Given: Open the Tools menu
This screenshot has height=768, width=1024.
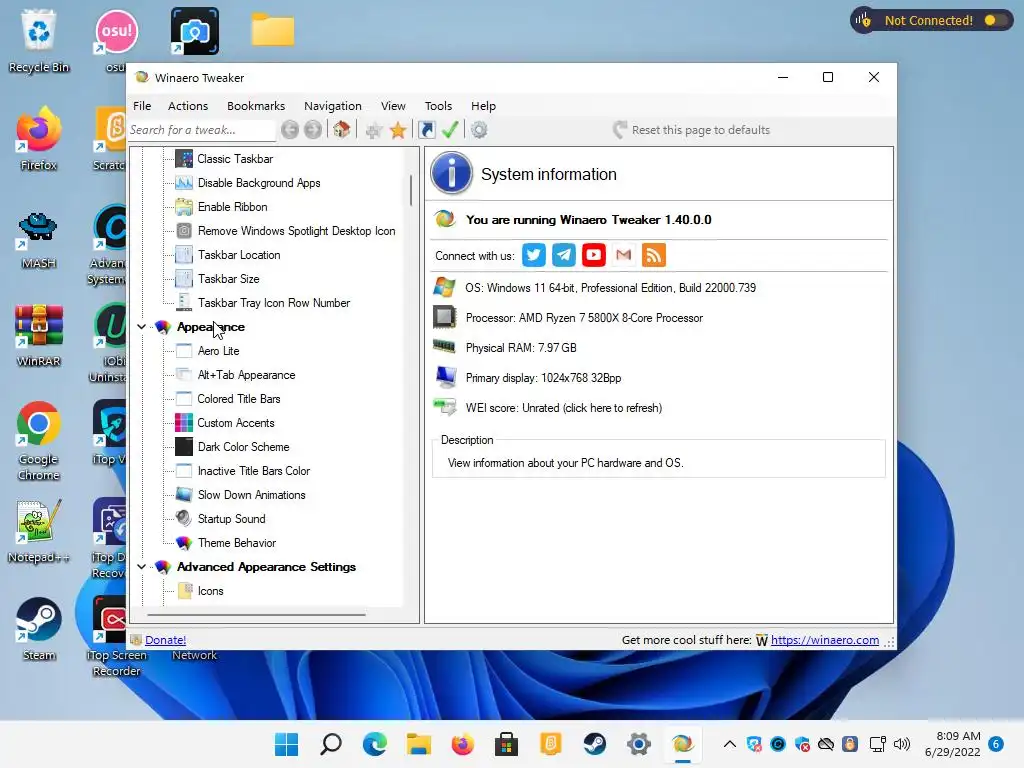Looking at the screenshot, I should (438, 106).
